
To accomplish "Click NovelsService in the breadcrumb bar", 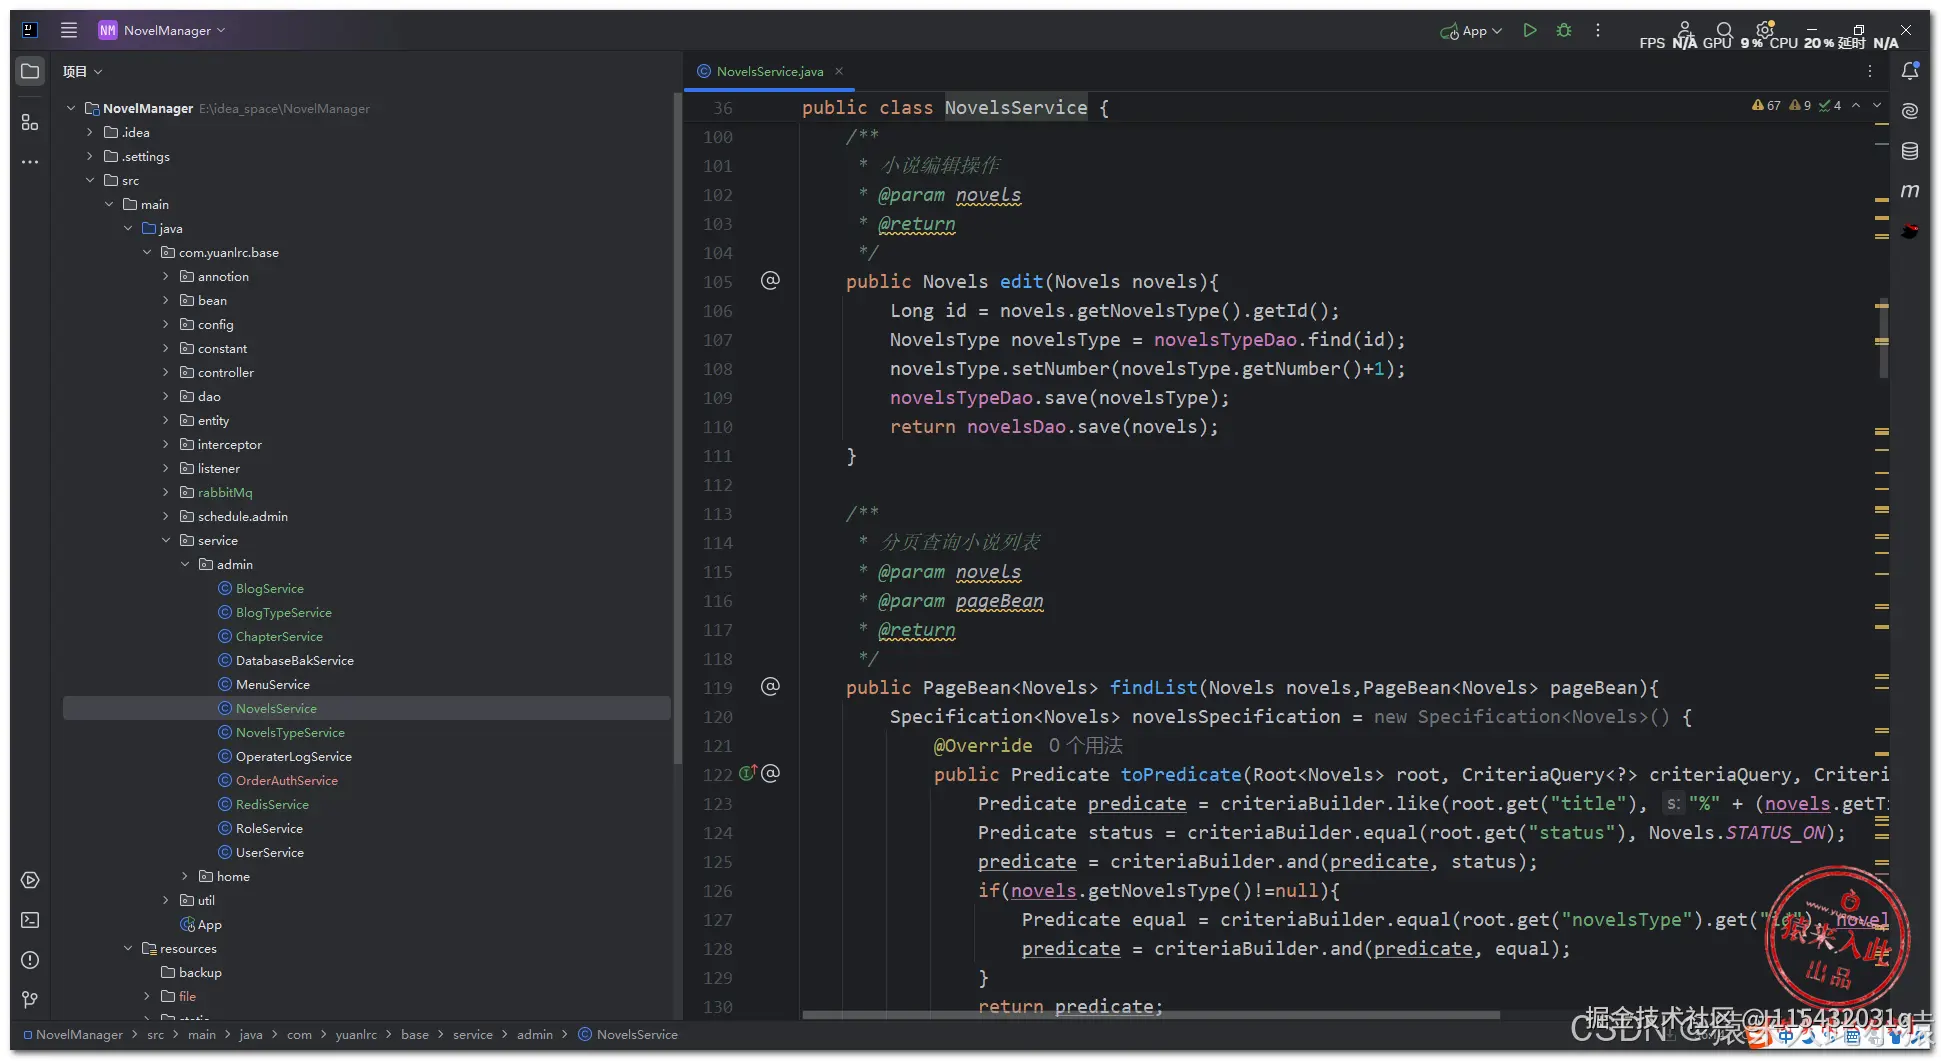I will click(x=637, y=1034).
